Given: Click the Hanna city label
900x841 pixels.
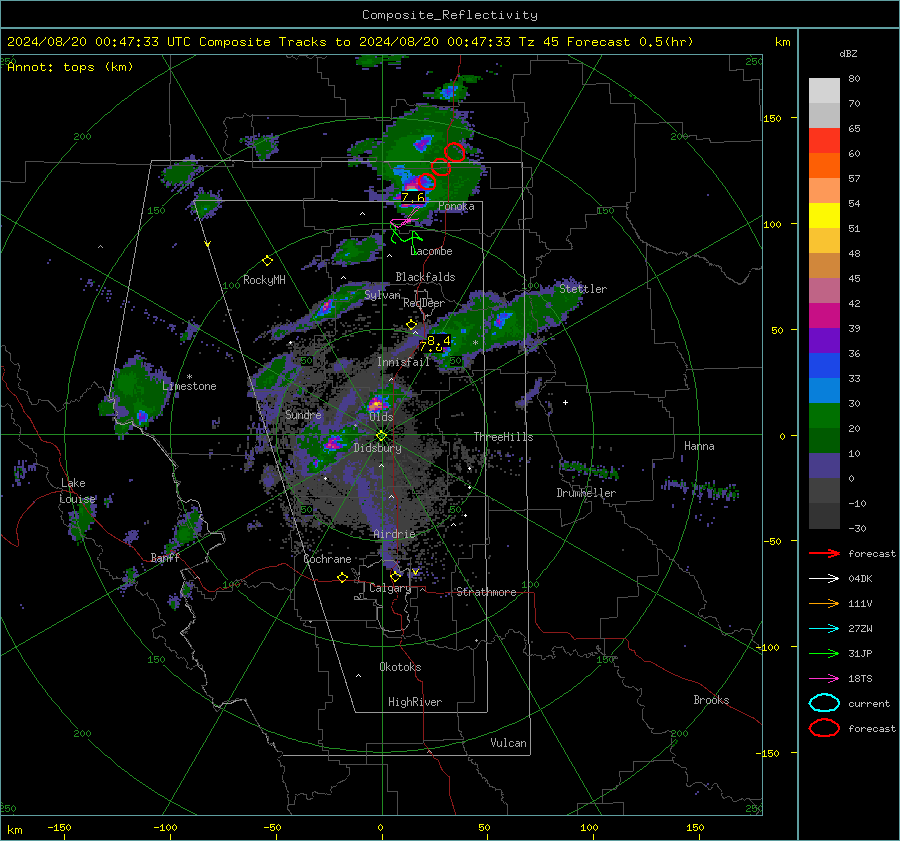Looking at the screenshot, I should 699,446.
